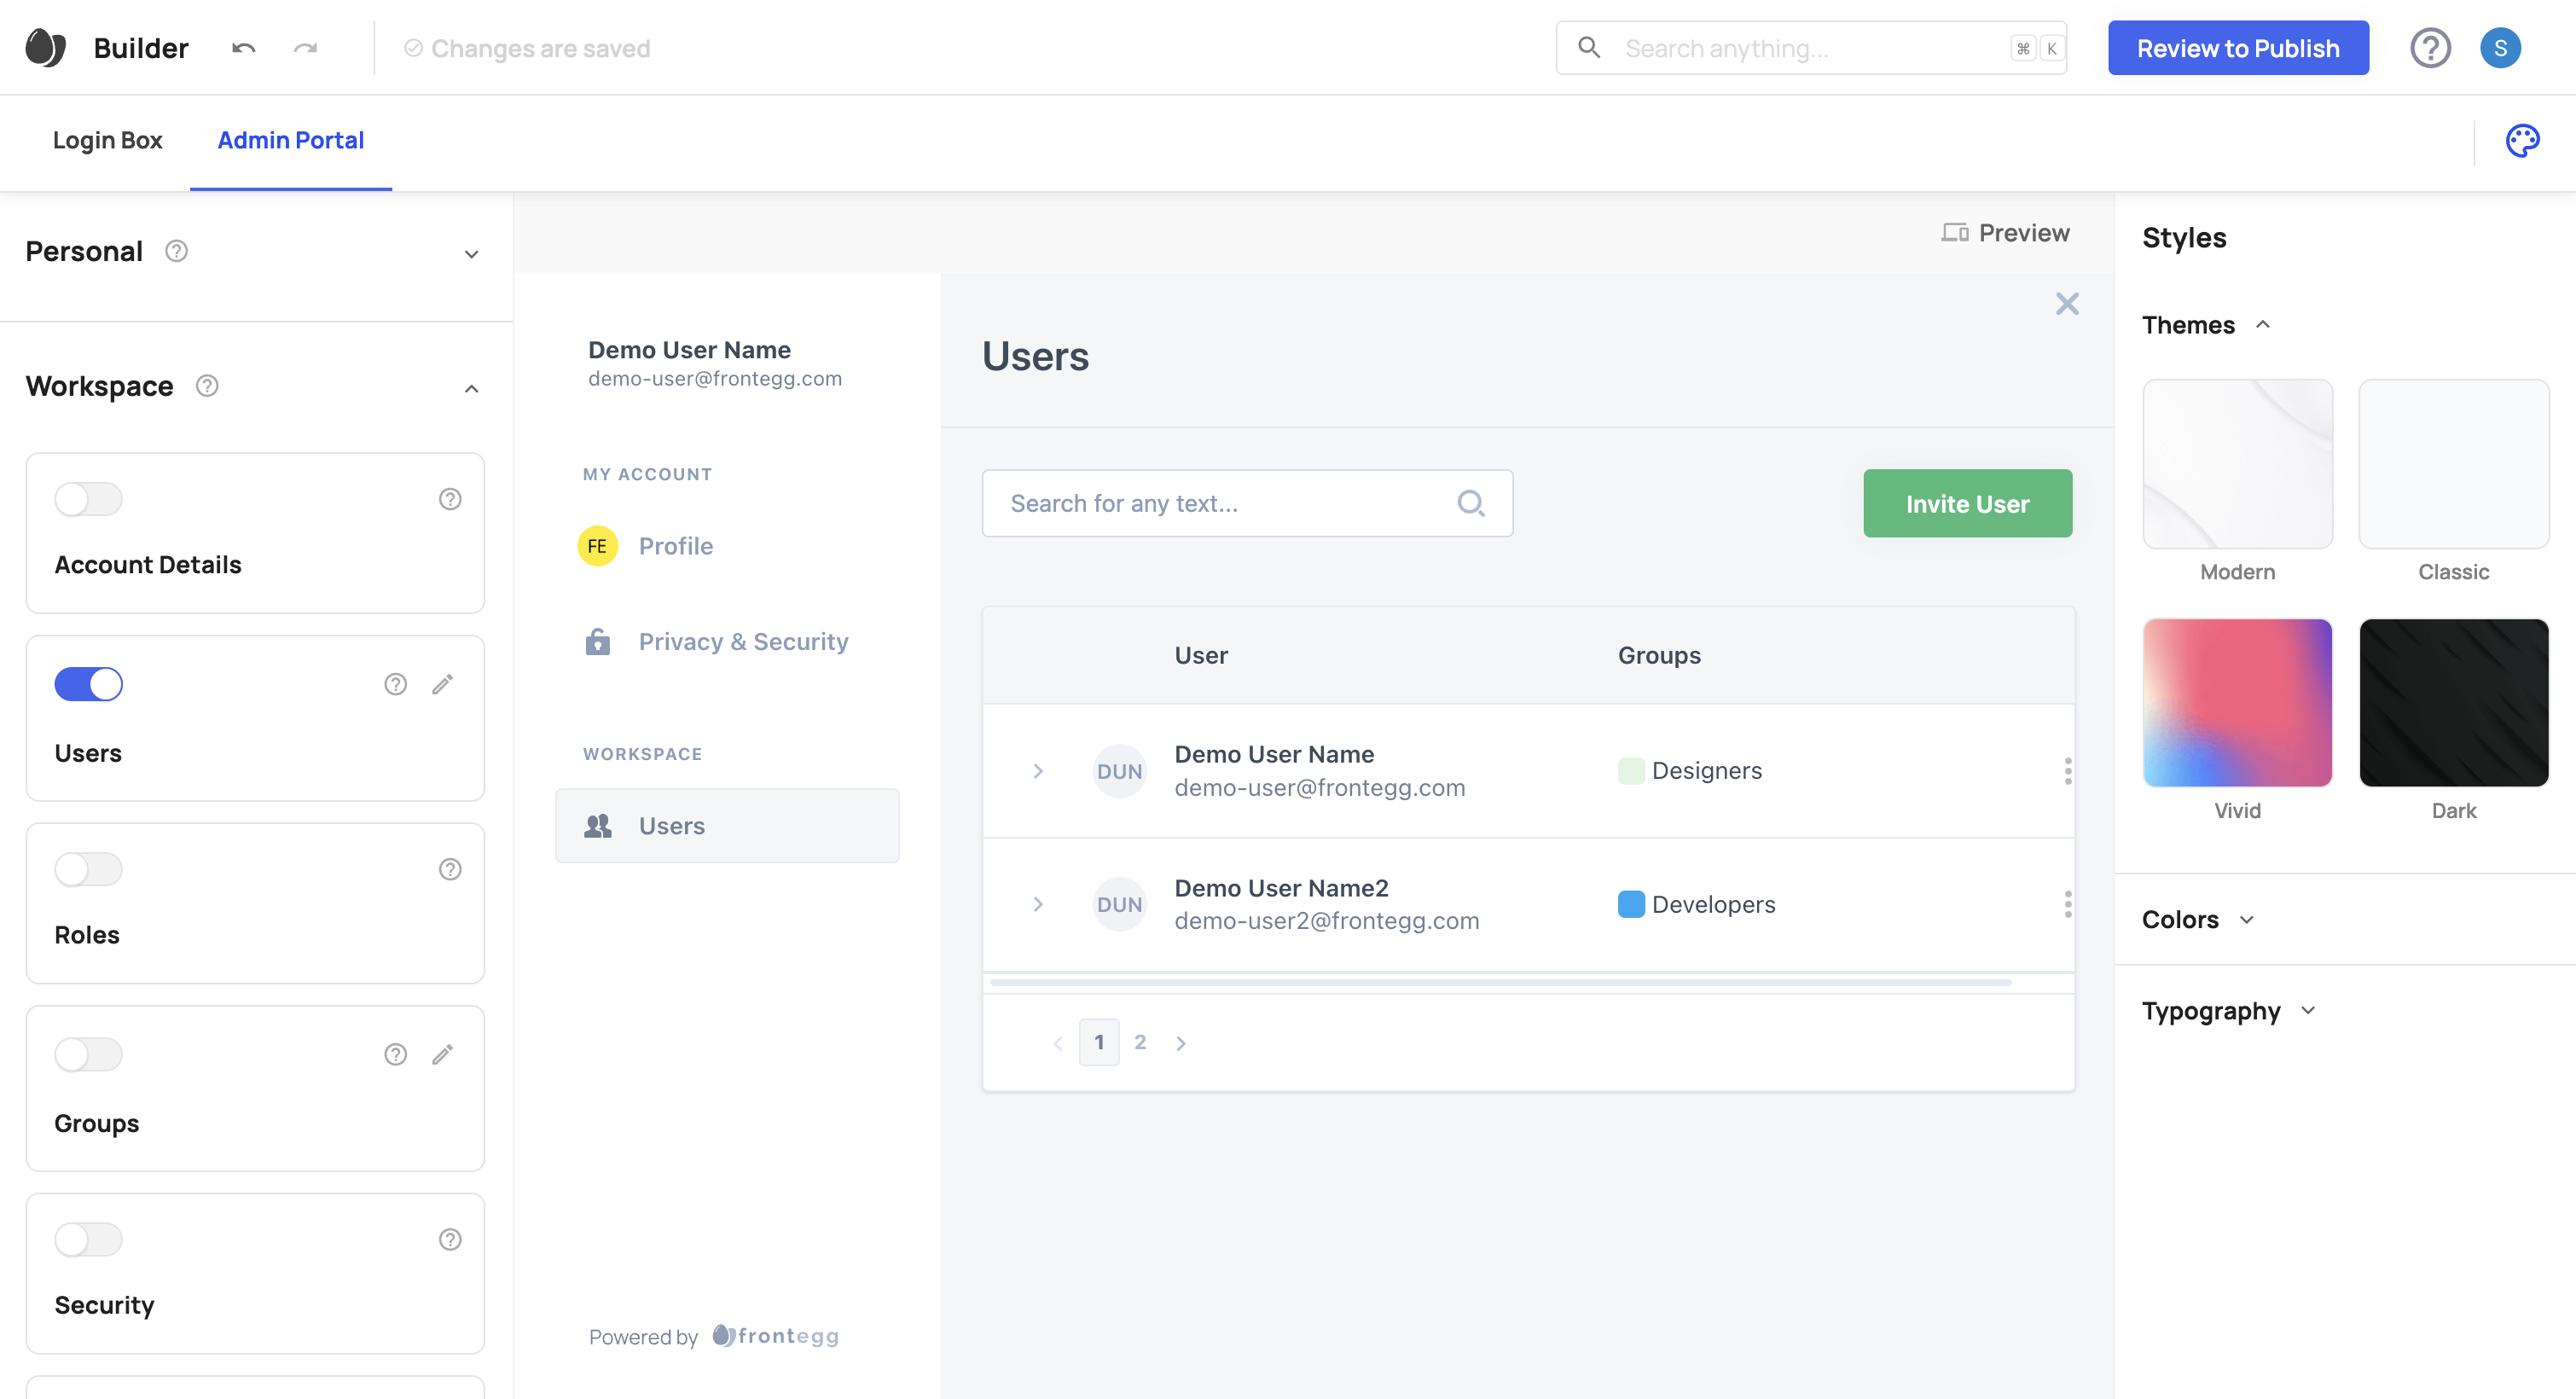
Task: Disable the Users toggle
Action: [x=89, y=684]
